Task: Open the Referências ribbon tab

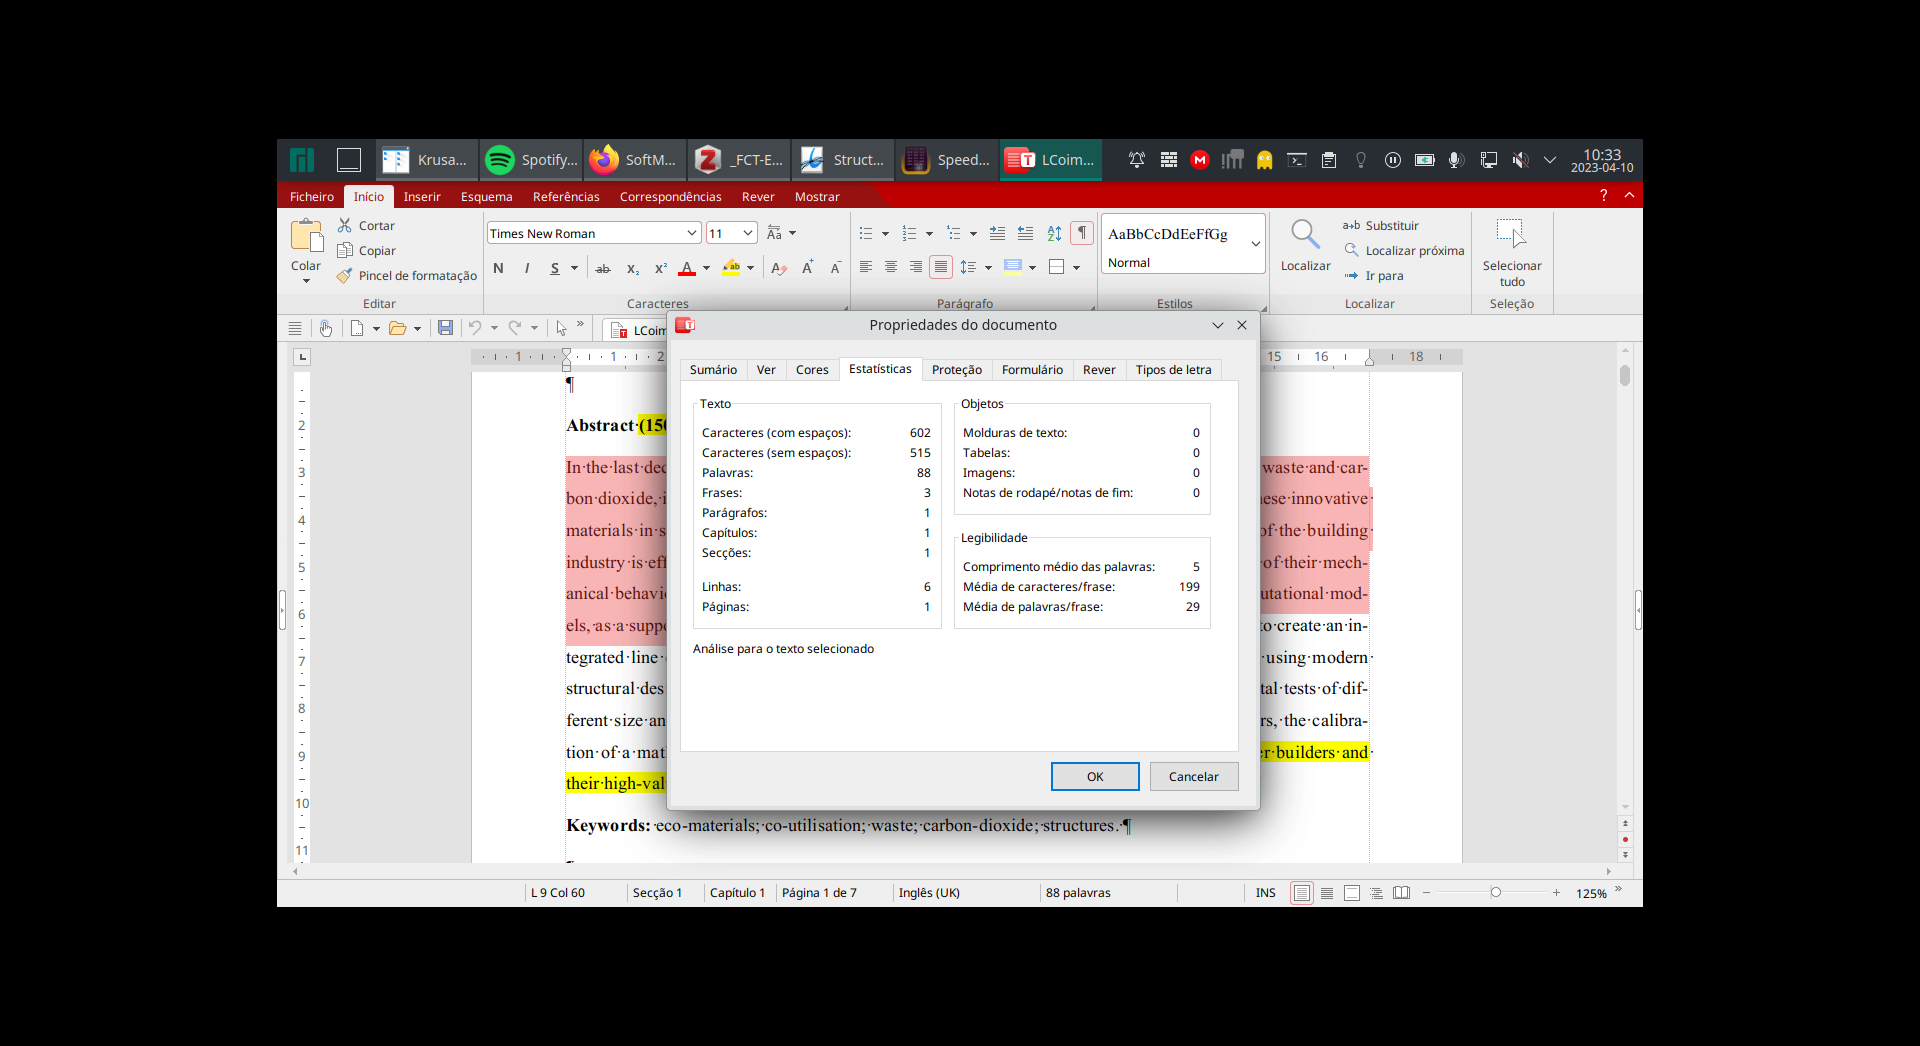Action: tap(566, 197)
